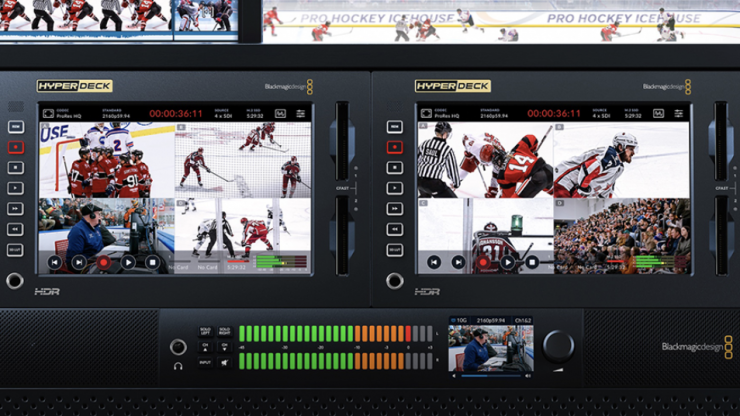Screen dimensions: 740x416
Task: Click volume slider beneath audio monitor preview
Action: (490, 375)
